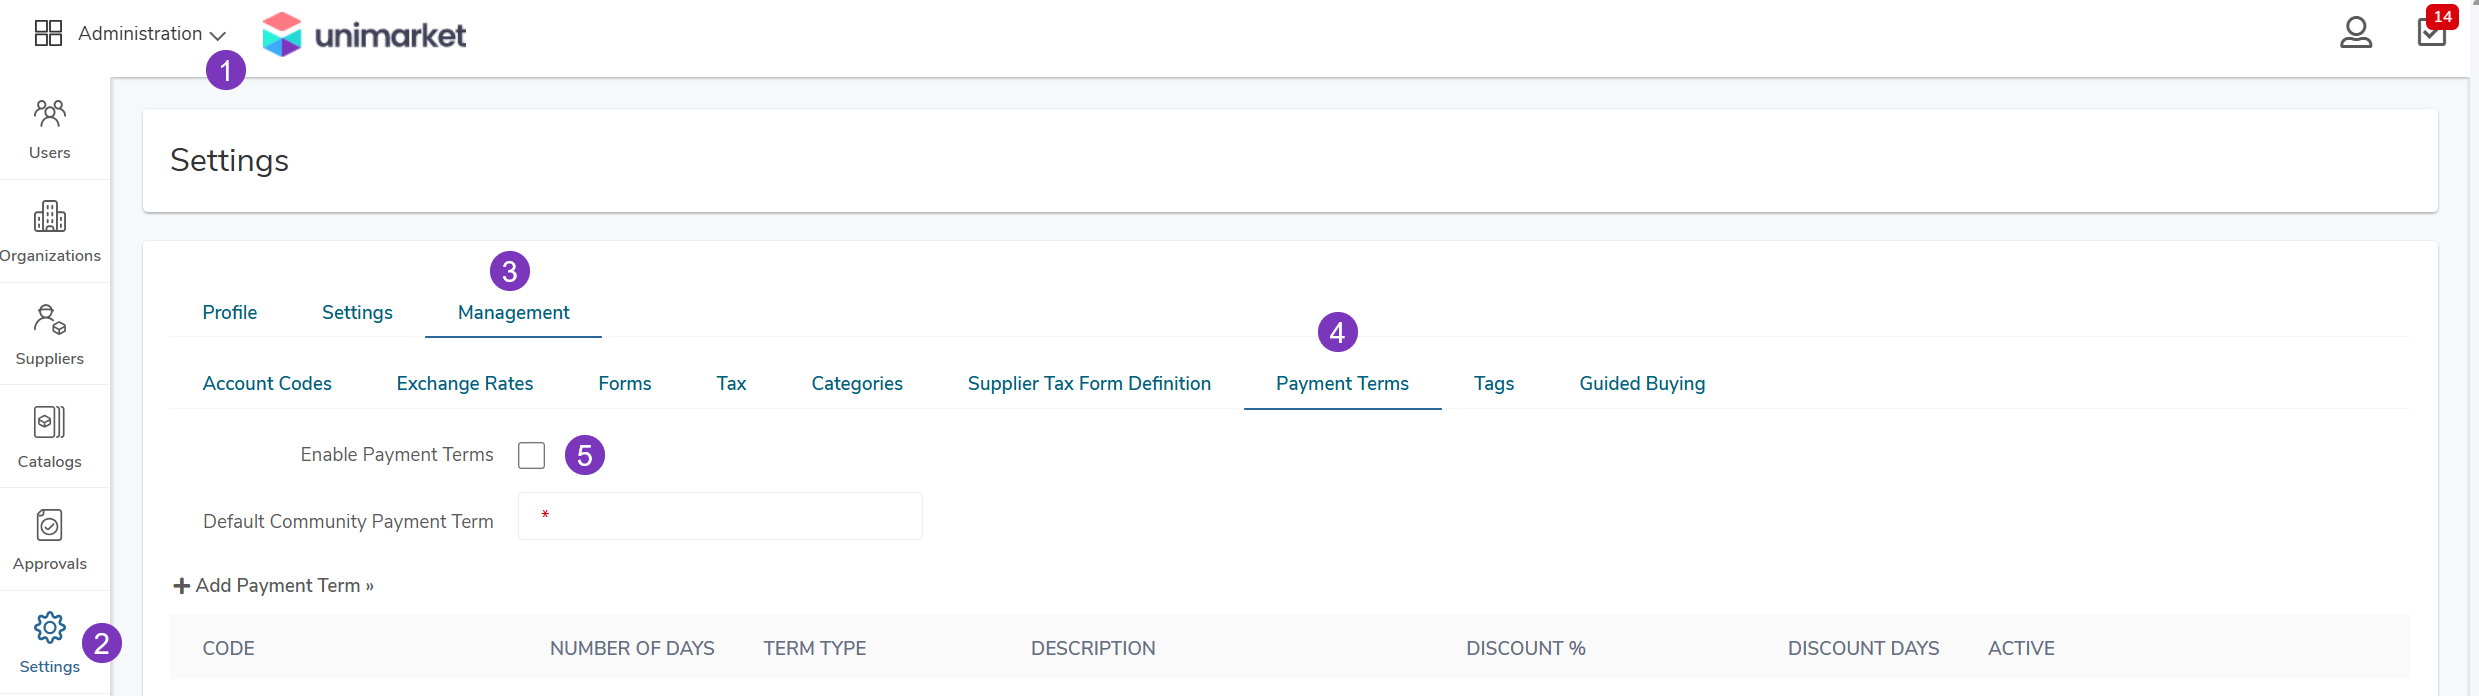
Task: Open the Account Codes sub-tab
Action: (x=267, y=384)
